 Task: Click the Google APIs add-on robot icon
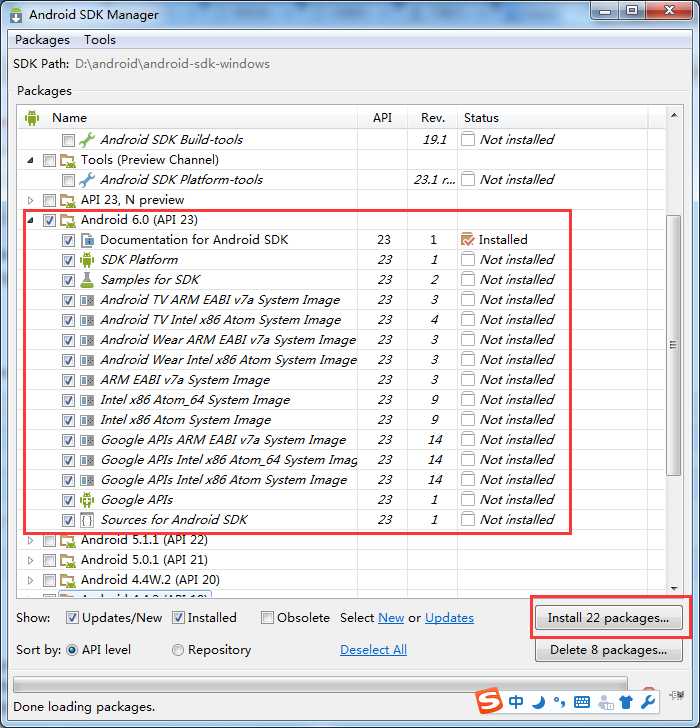(87, 500)
